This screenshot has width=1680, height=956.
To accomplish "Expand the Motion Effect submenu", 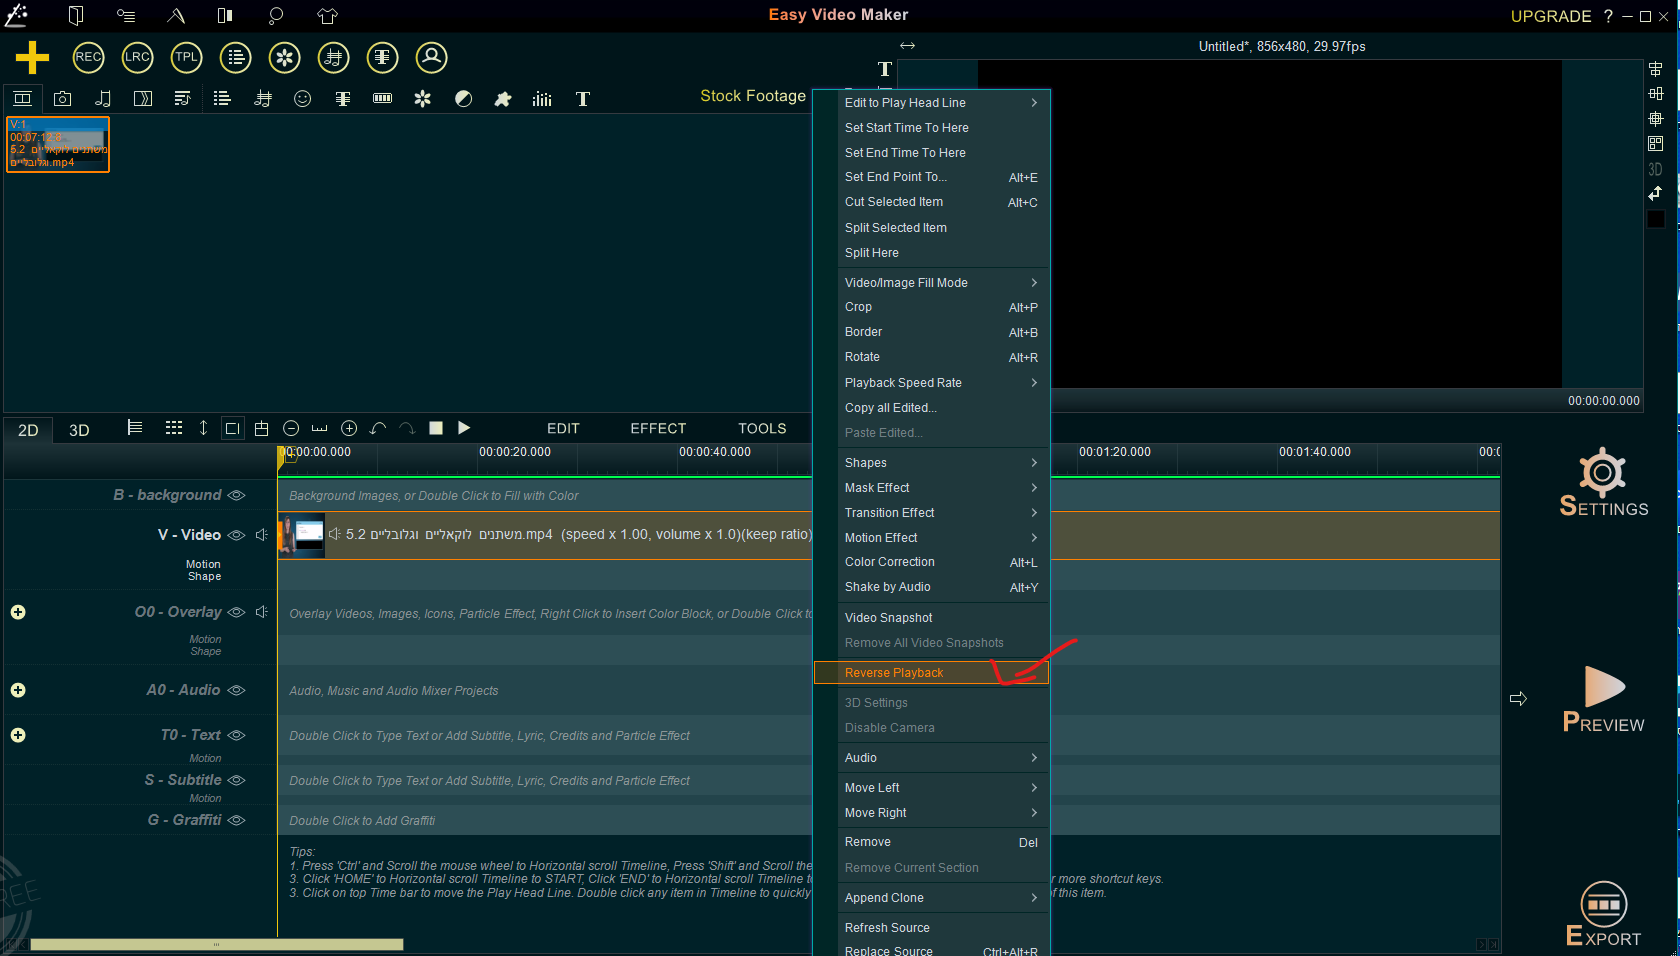I will [932, 538].
